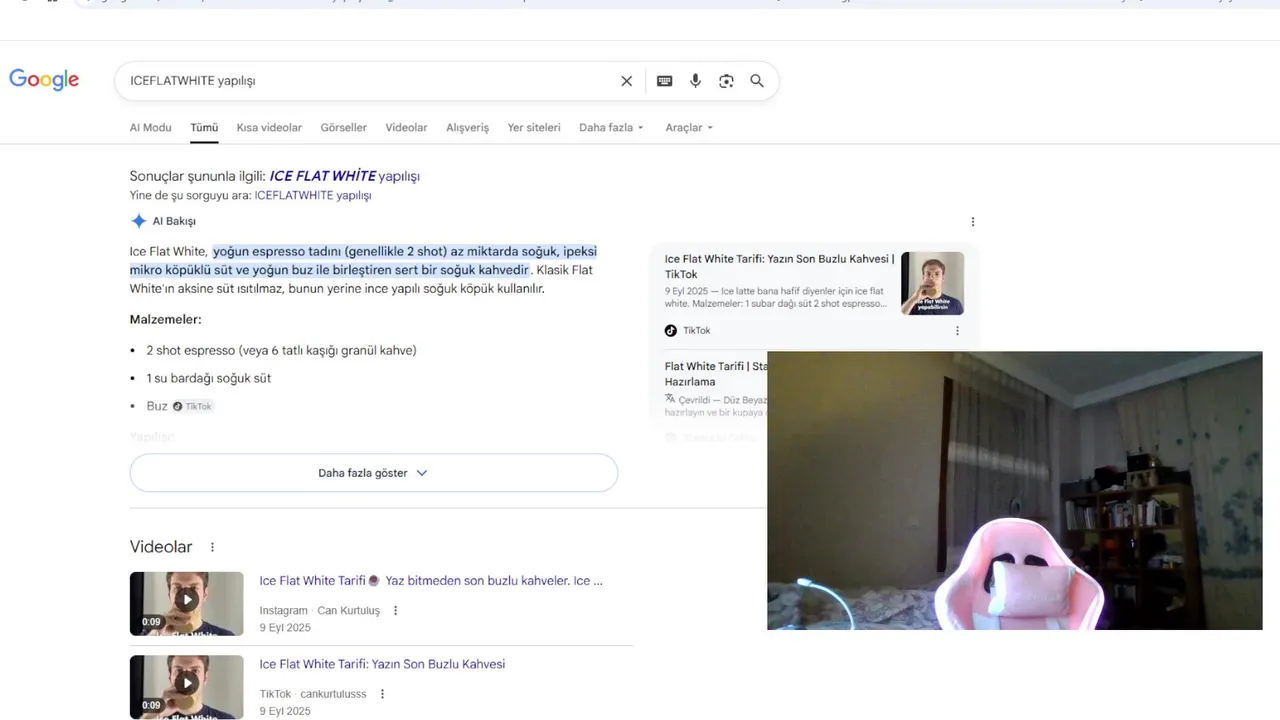
Task: Open options for the Can Kurtuluş Instagram result
Action: 396,611
